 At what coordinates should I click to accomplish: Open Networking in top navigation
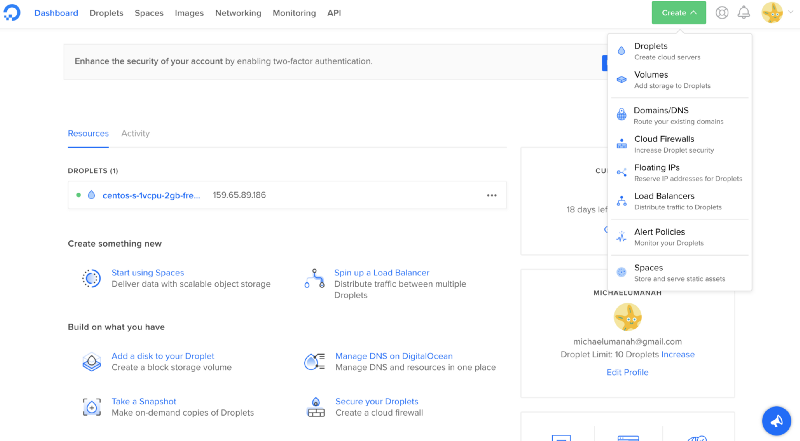pyautogui.click(x=238, y=13)
